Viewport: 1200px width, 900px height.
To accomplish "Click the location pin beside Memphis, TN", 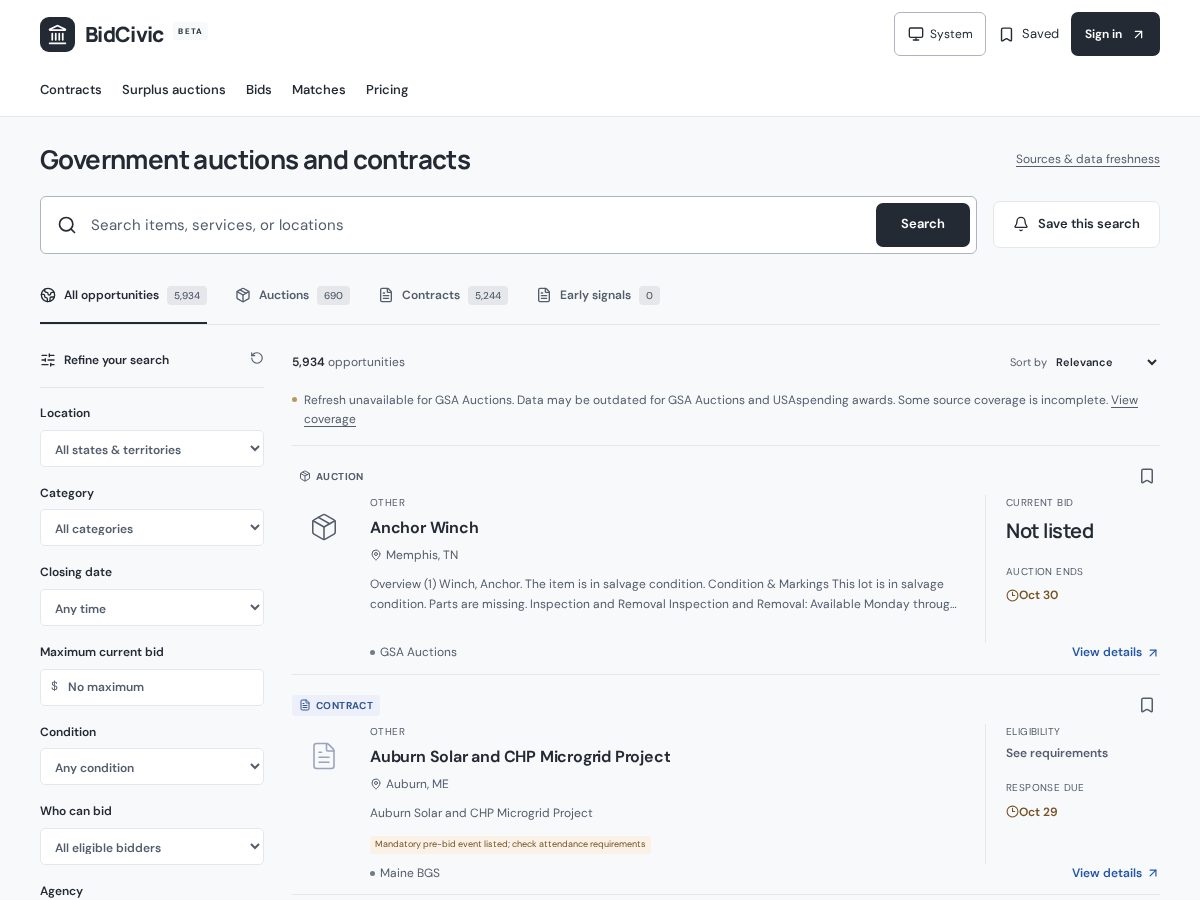I will pos(376,555).
